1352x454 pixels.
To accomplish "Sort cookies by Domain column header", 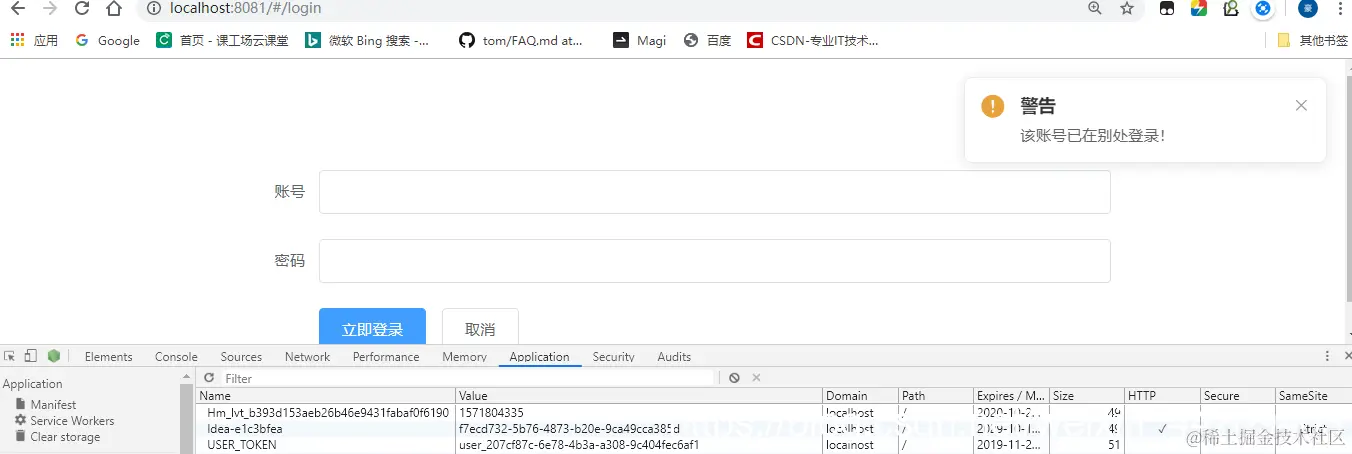I will coord(861,396).
